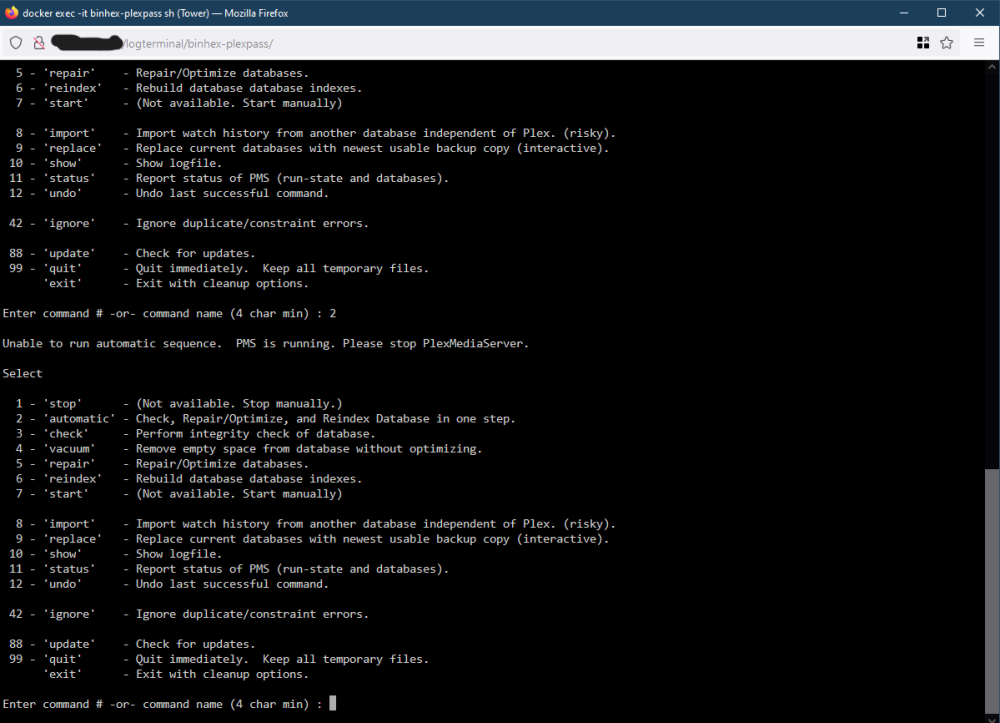The image size is (1000, 723).
Task: Click the upper "9 - 'replace'" line
Action: pyautogui.click(x=312, y=148)
